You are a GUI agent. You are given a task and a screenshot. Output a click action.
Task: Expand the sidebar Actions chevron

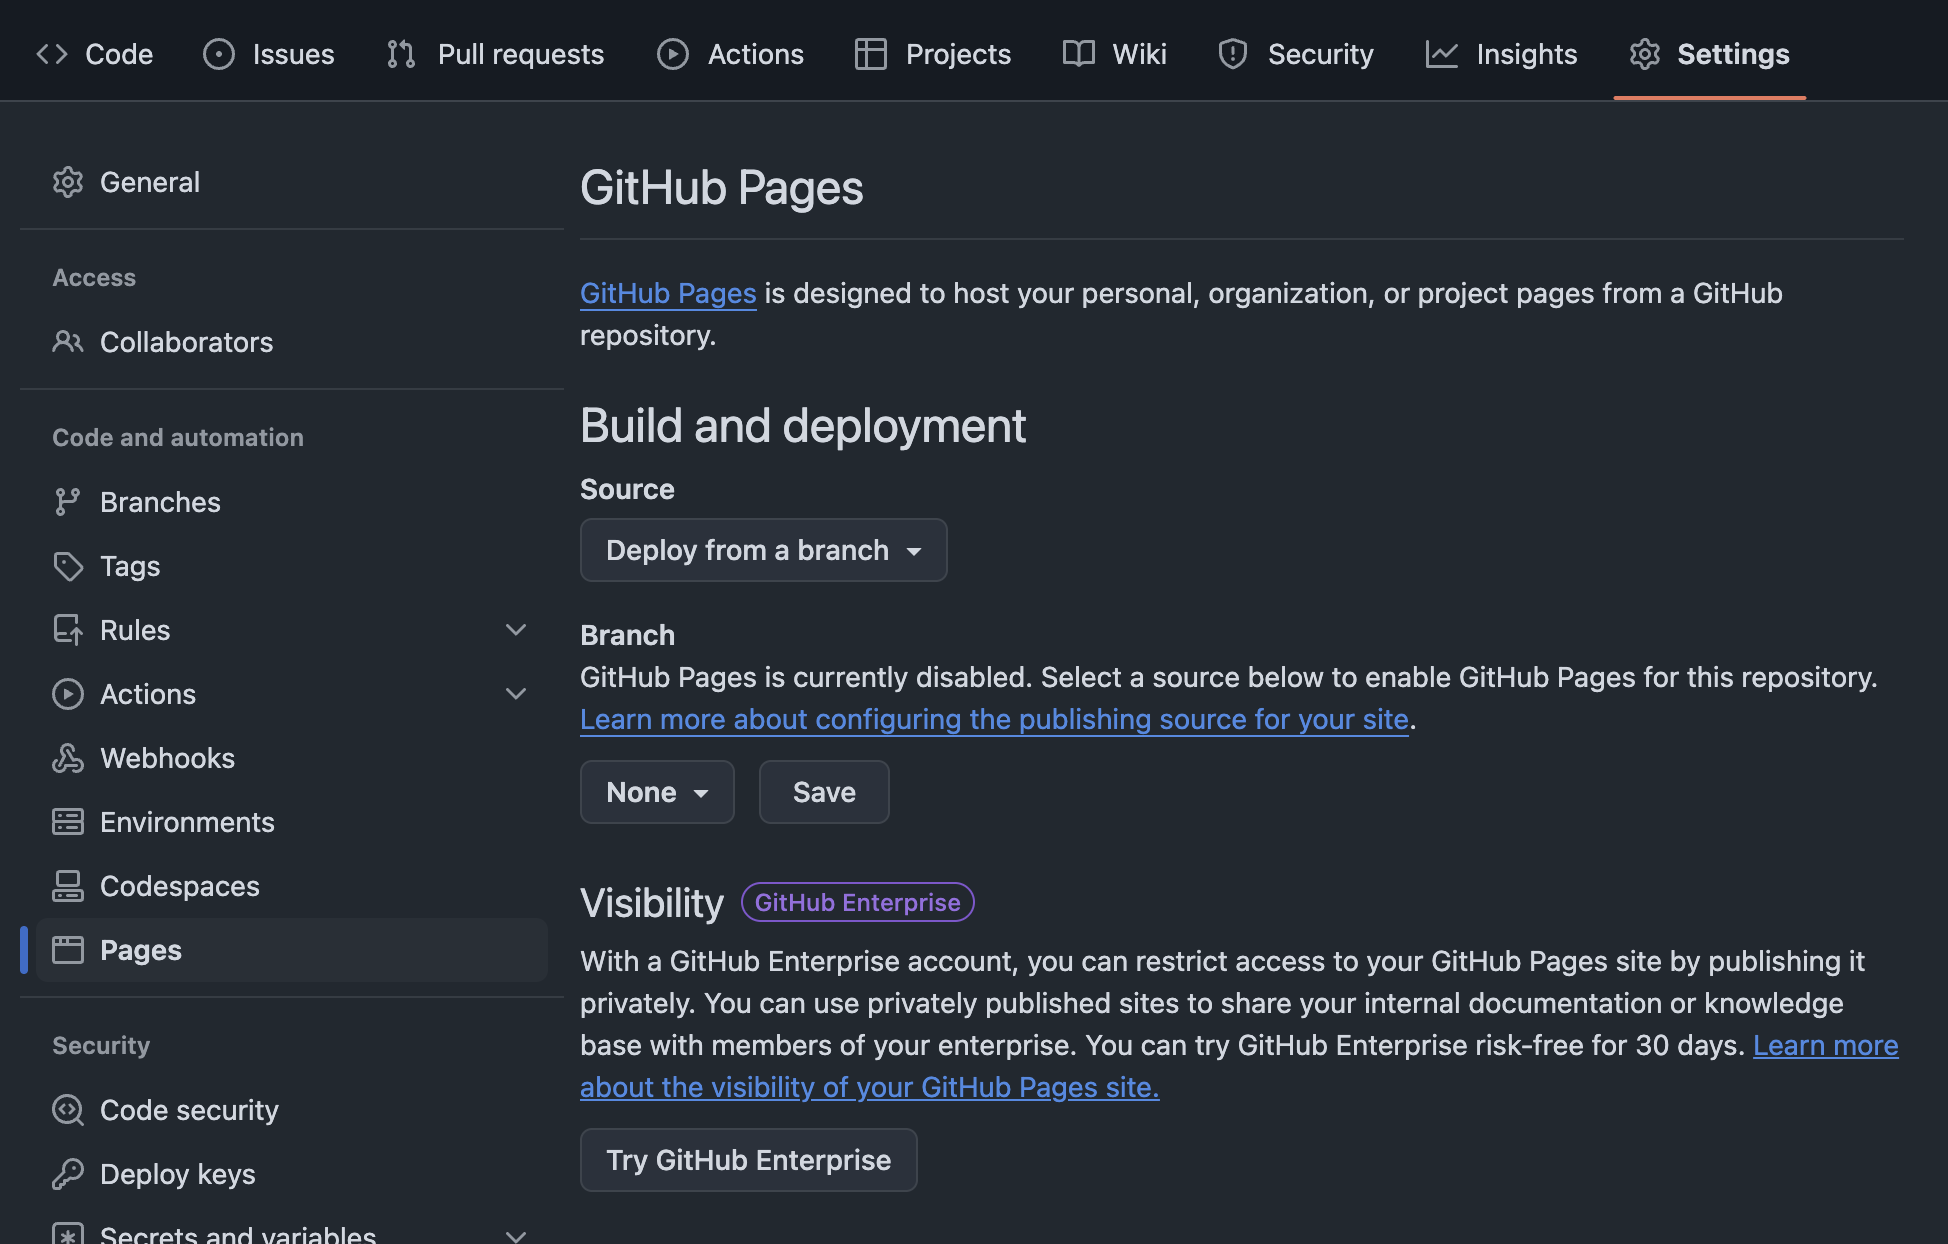[516, 694]
